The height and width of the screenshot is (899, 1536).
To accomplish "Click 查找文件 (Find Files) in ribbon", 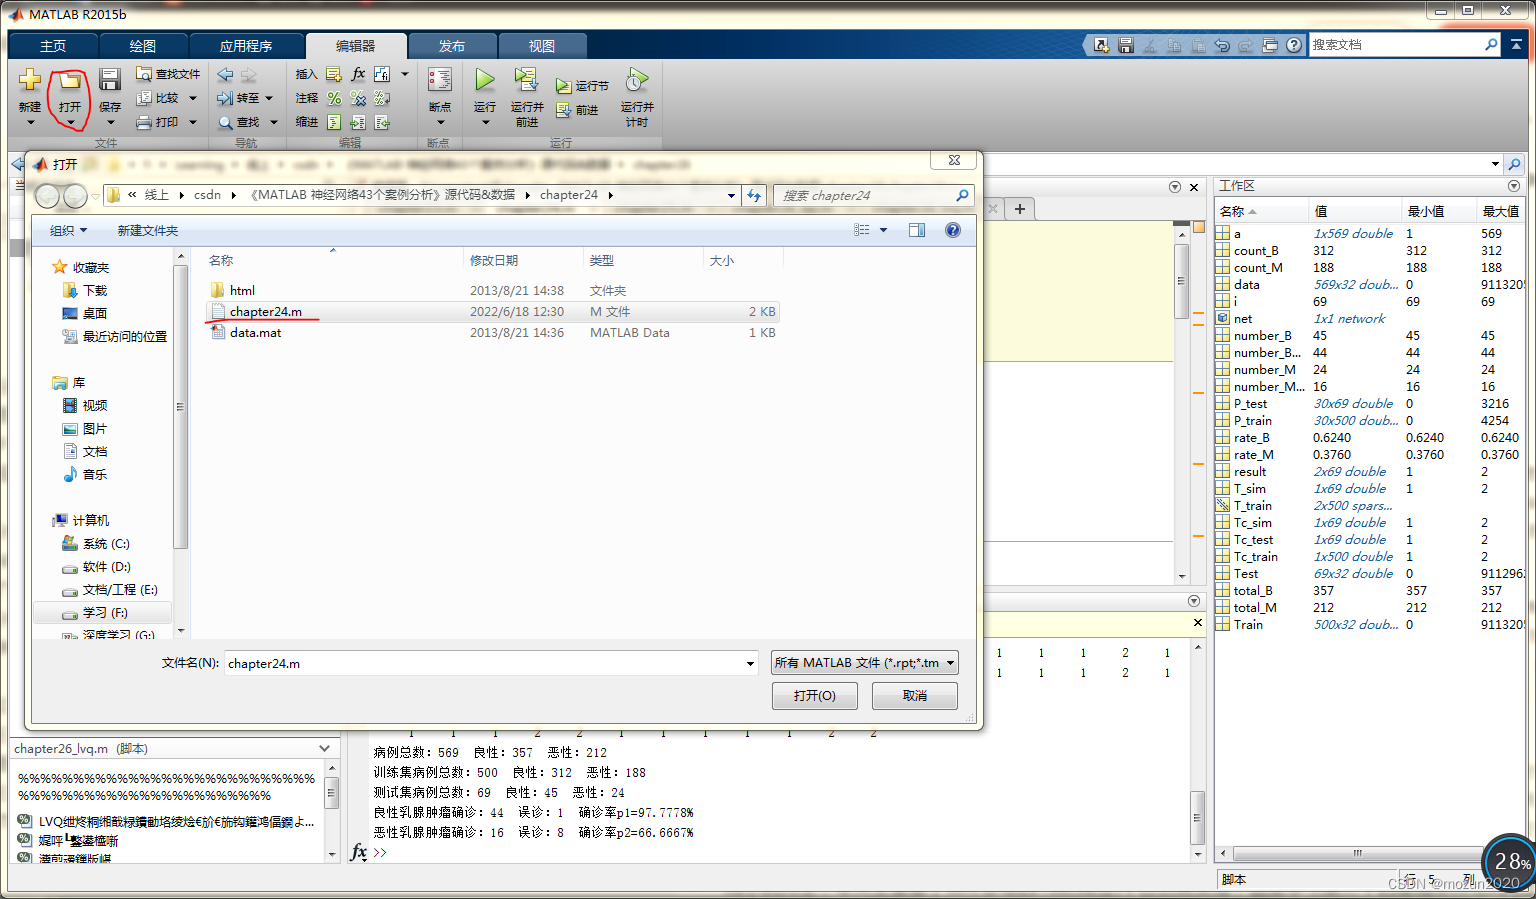I will [168, 74].
